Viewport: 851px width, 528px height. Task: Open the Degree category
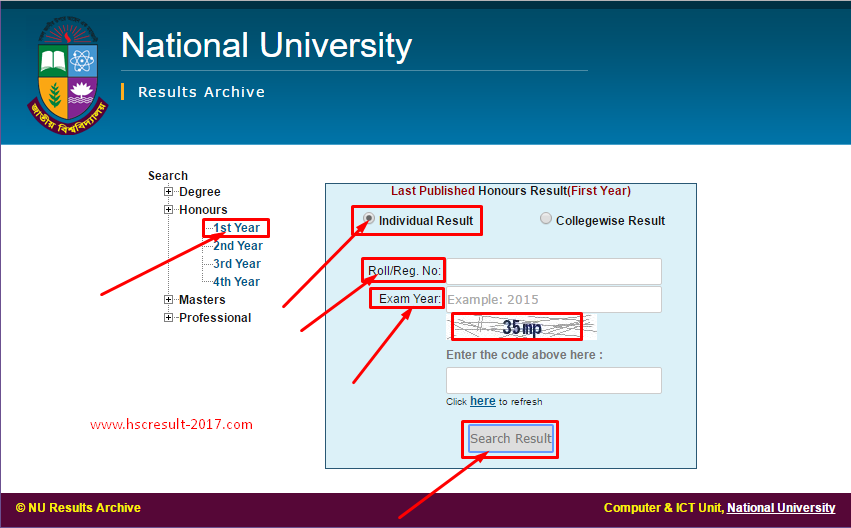(200, 192)
